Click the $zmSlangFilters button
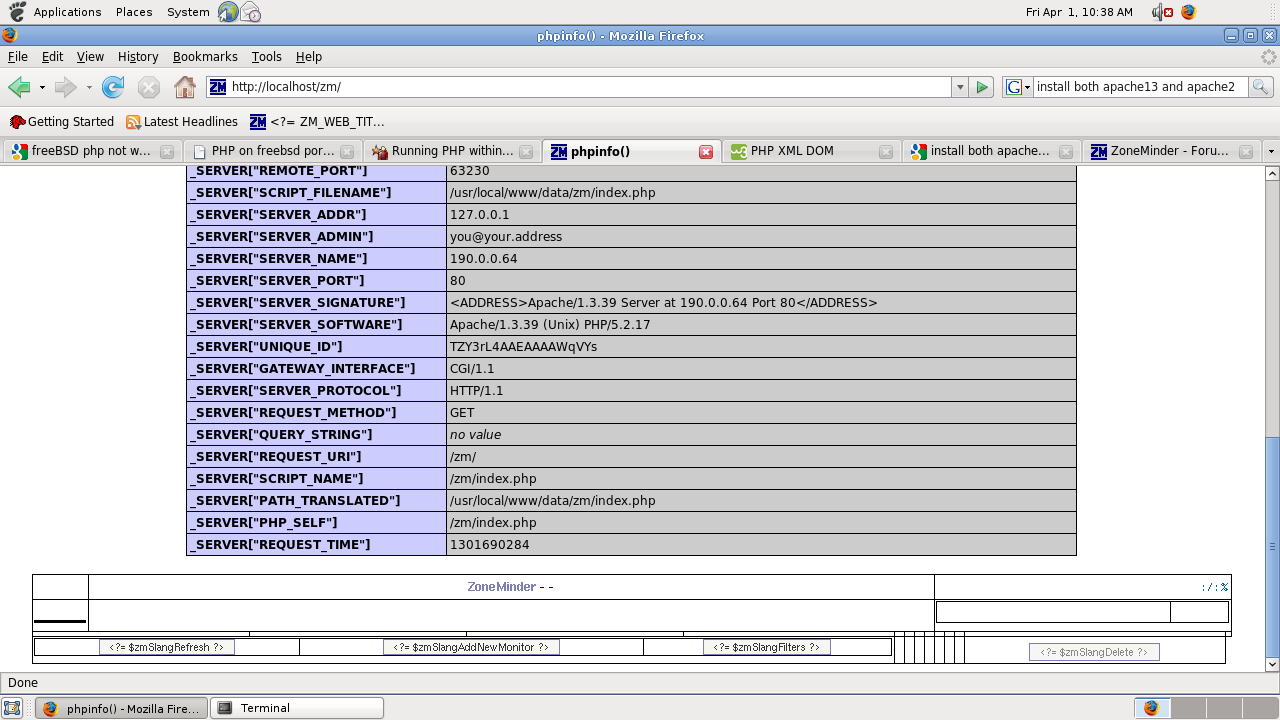 point(767,648)
